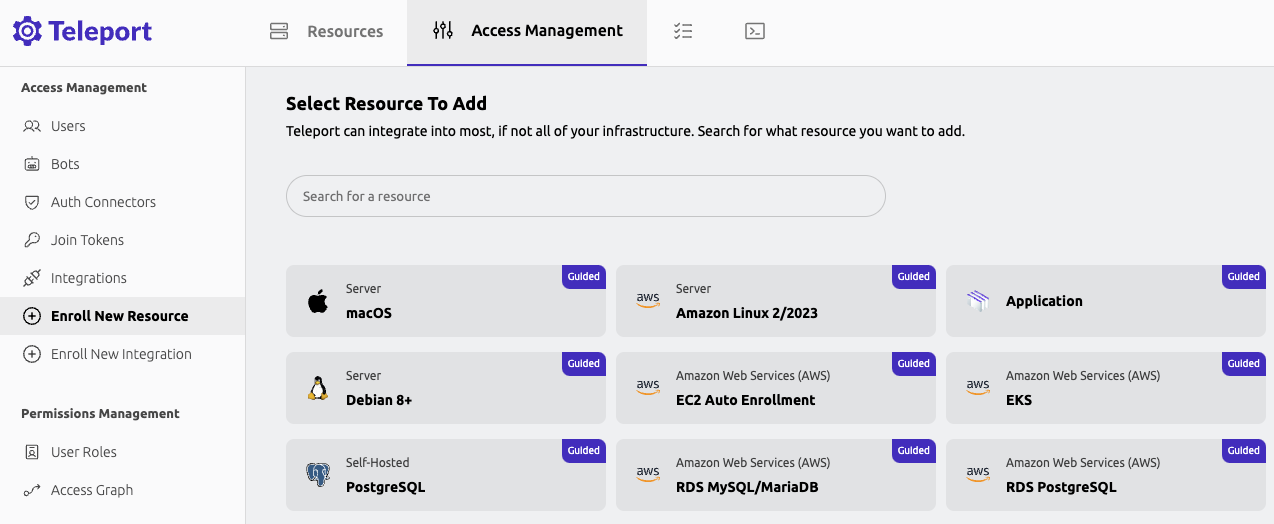Click the Linux penguin icon on Debian card
Image resolution: width=1274 pixels, height=524 pixels.
(318, 388)
